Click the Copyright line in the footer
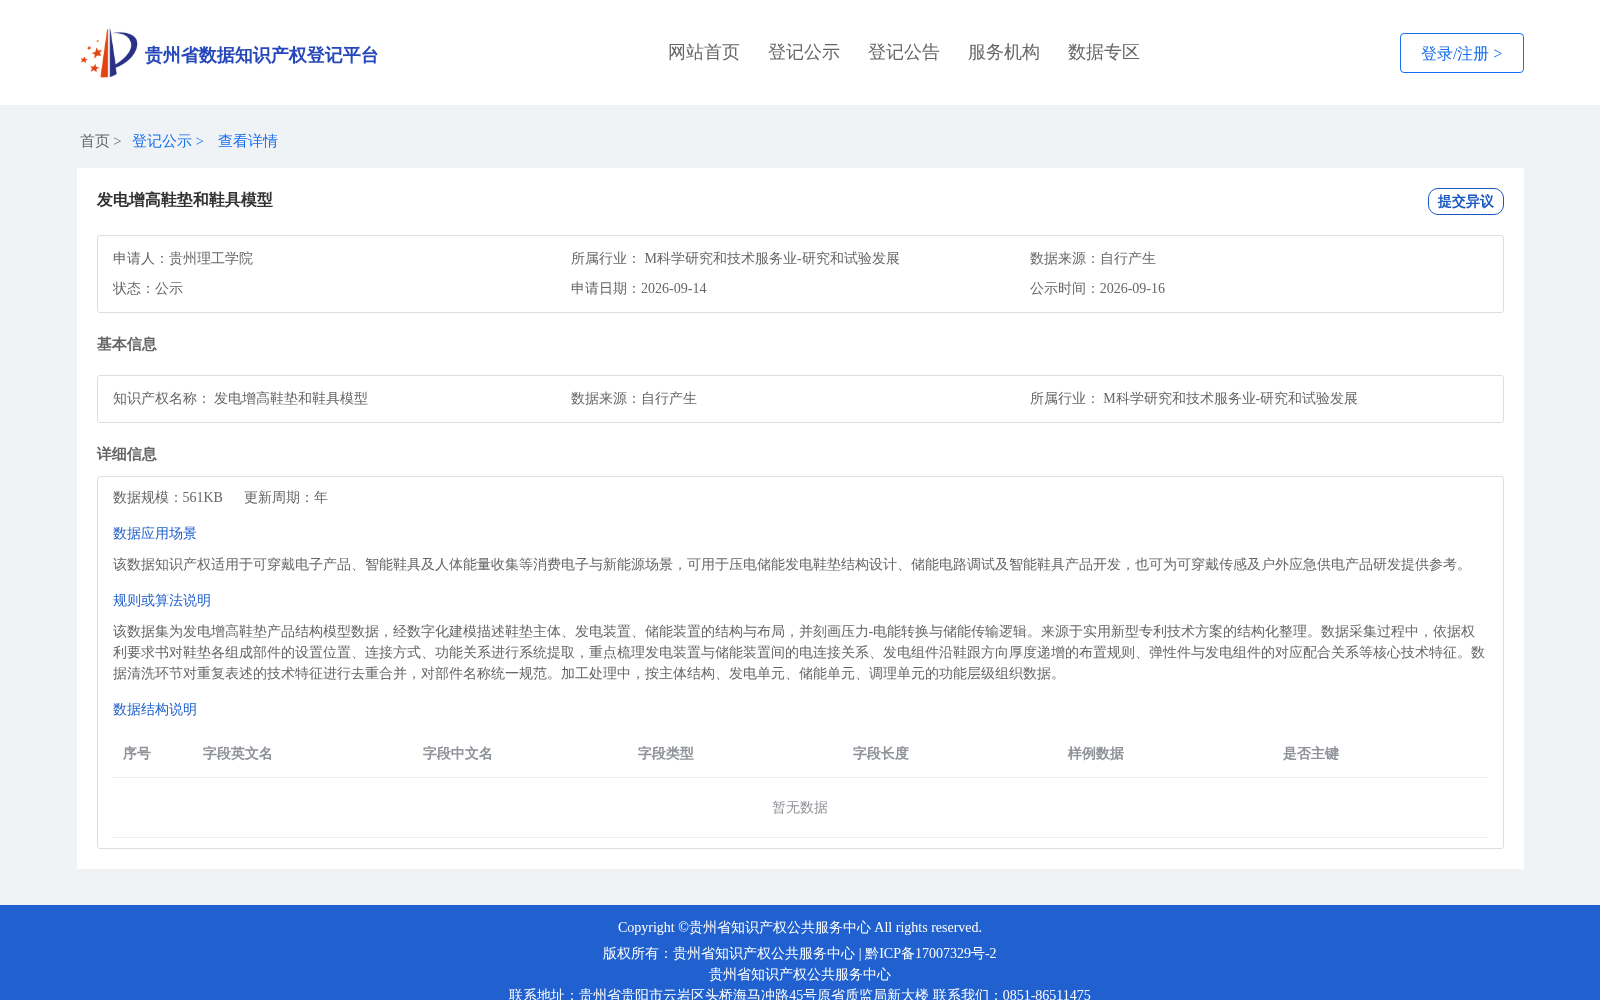Image resolution: width=1600 pixels, height=1000 pixels. [x=800, y=927]
